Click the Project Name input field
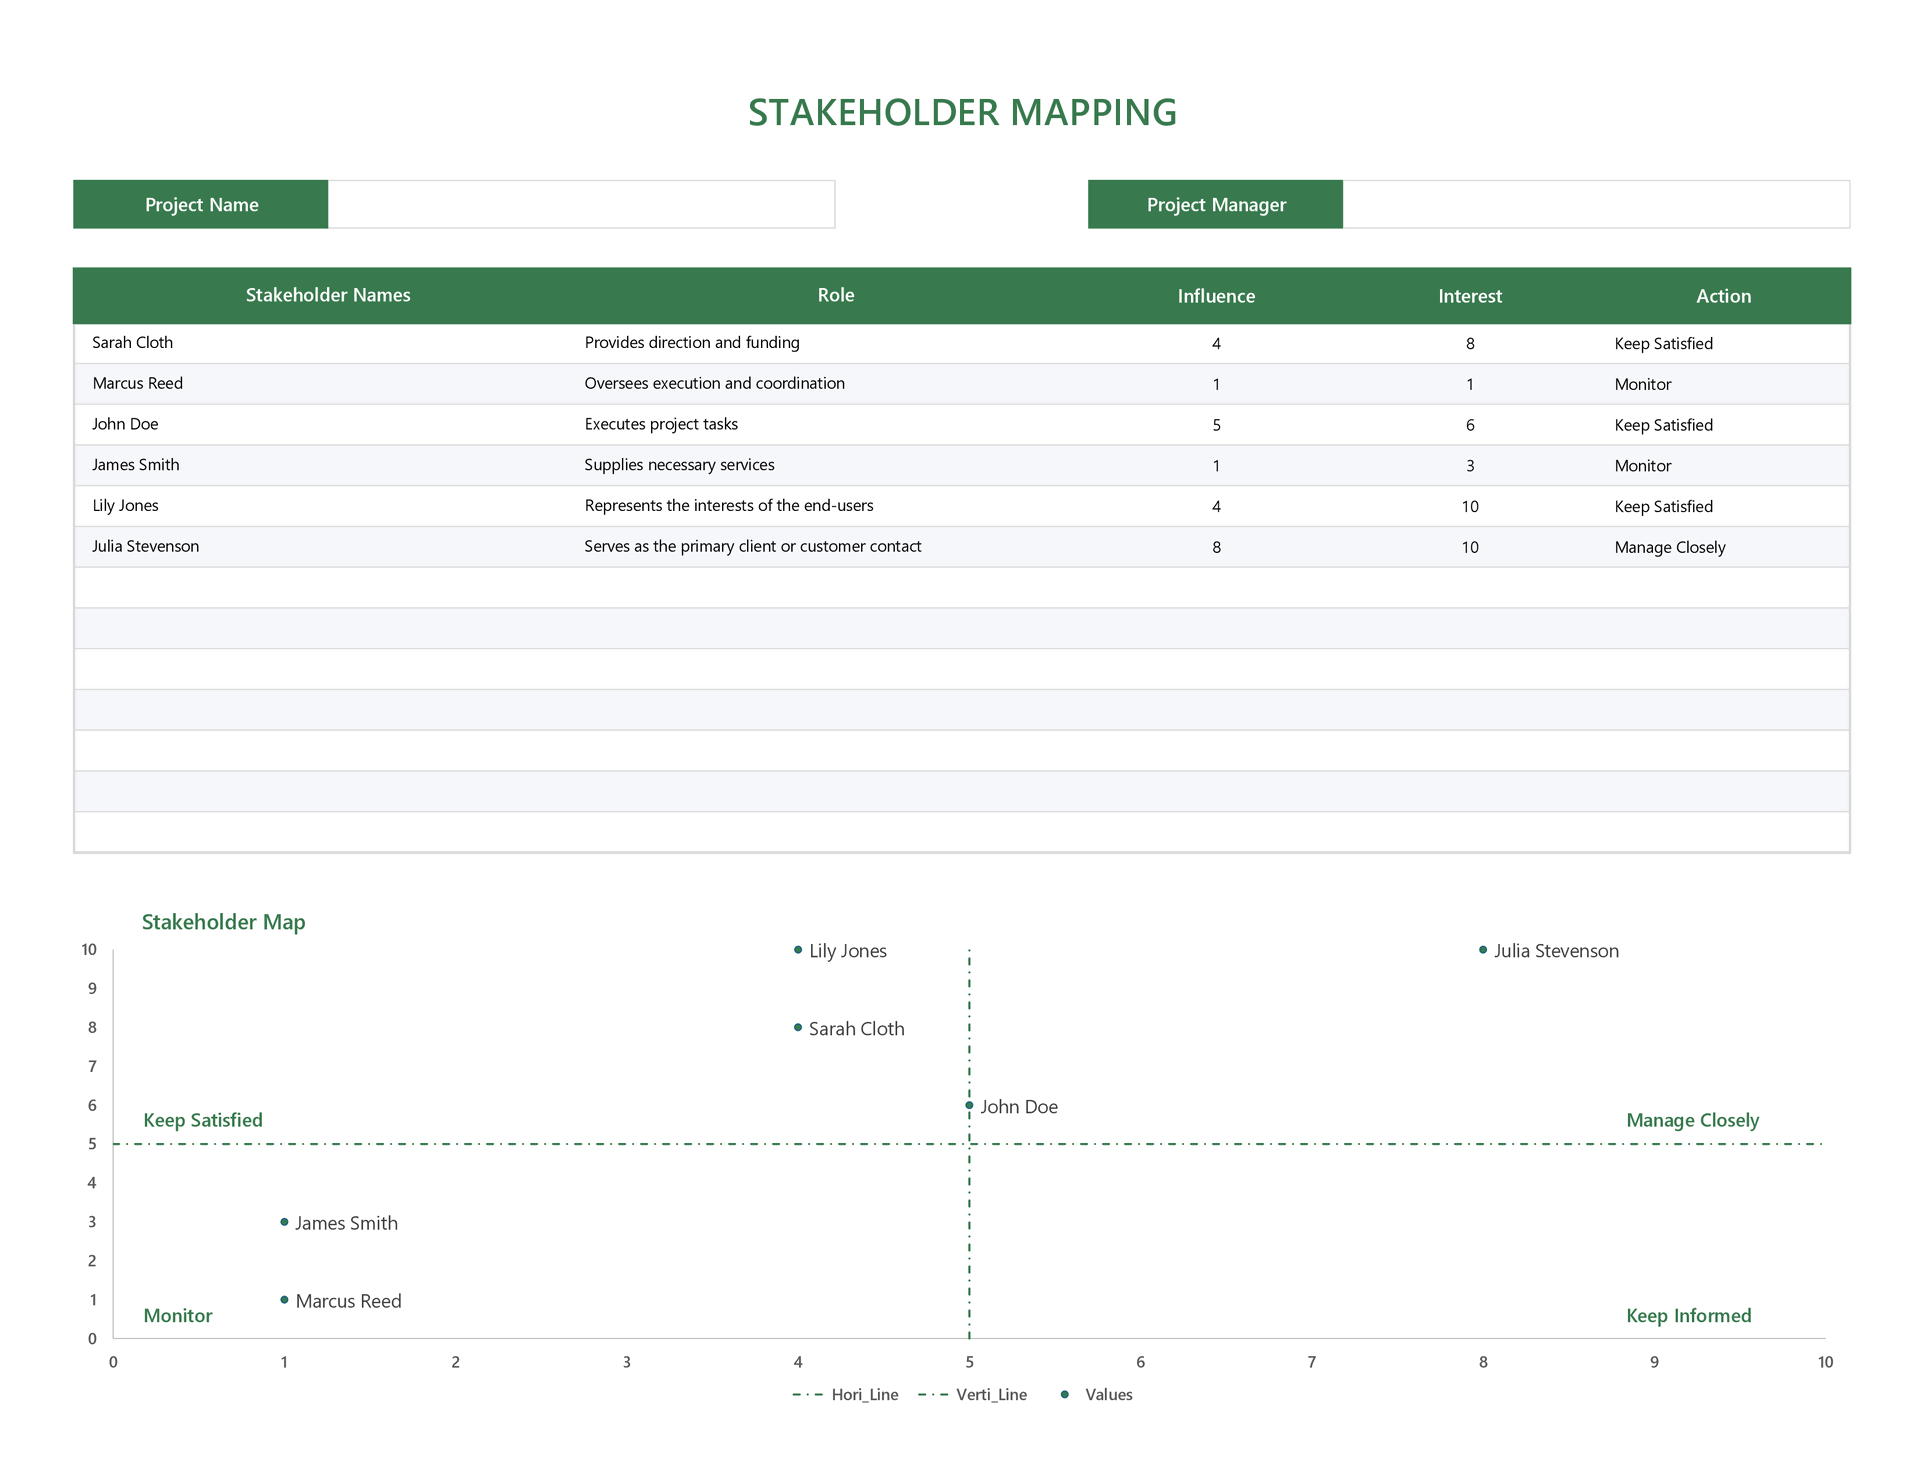 [581, 205]
